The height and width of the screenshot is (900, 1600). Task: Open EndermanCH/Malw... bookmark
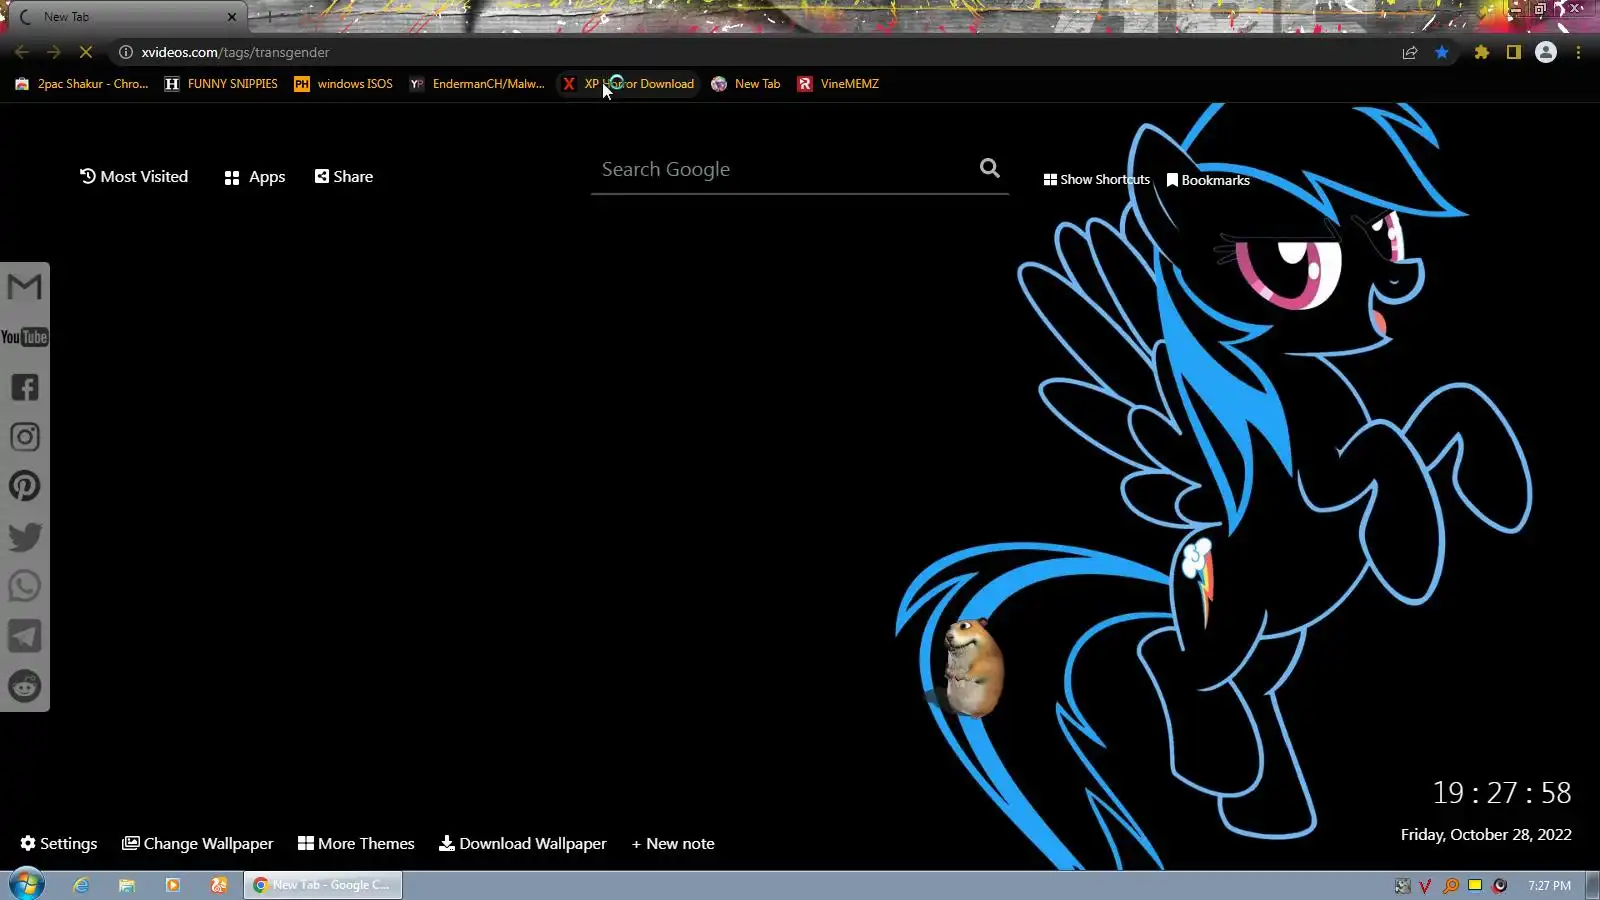pyautogui.click(x=477, y=84)
